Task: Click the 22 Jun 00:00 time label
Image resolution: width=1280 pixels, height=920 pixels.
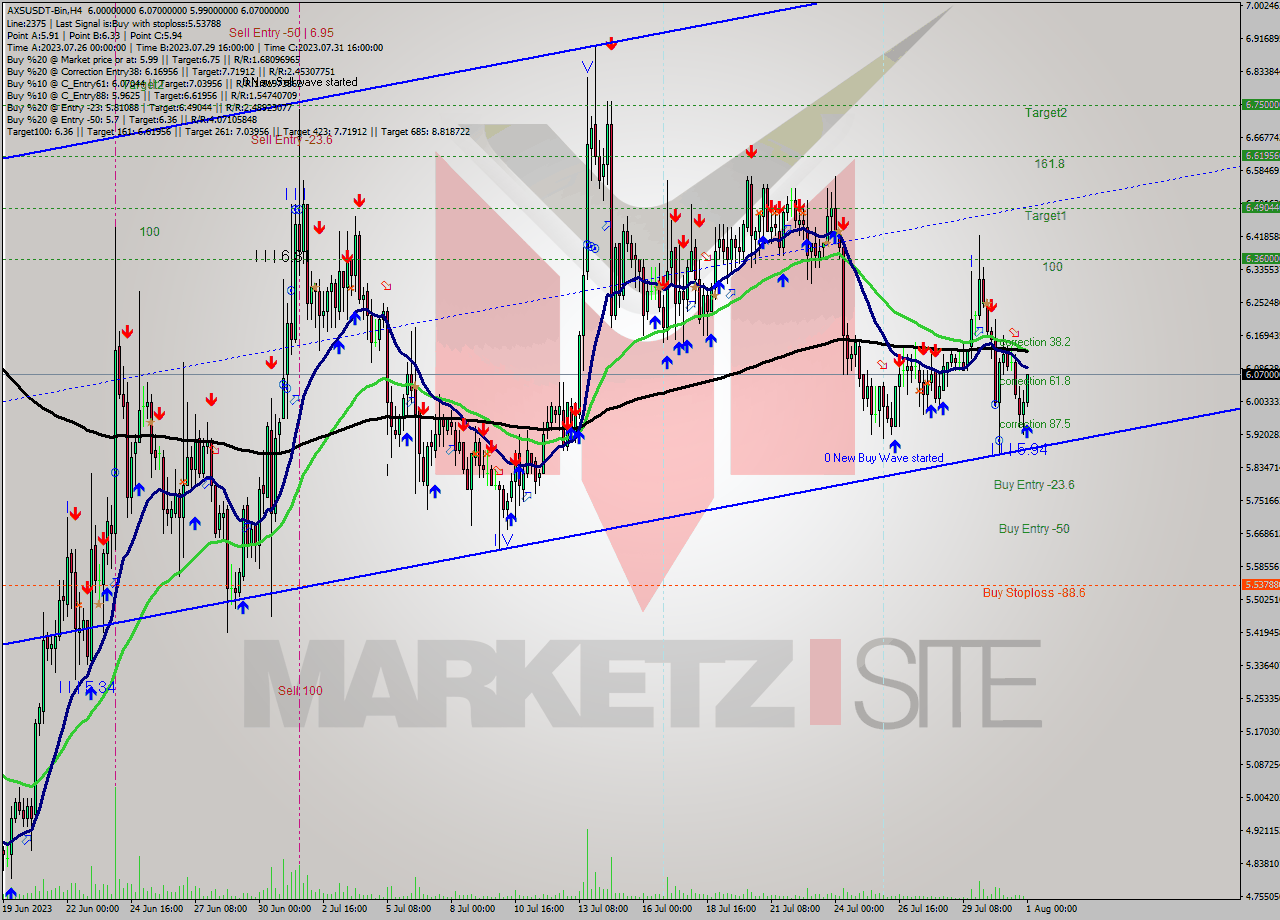Action: [91, 909]
